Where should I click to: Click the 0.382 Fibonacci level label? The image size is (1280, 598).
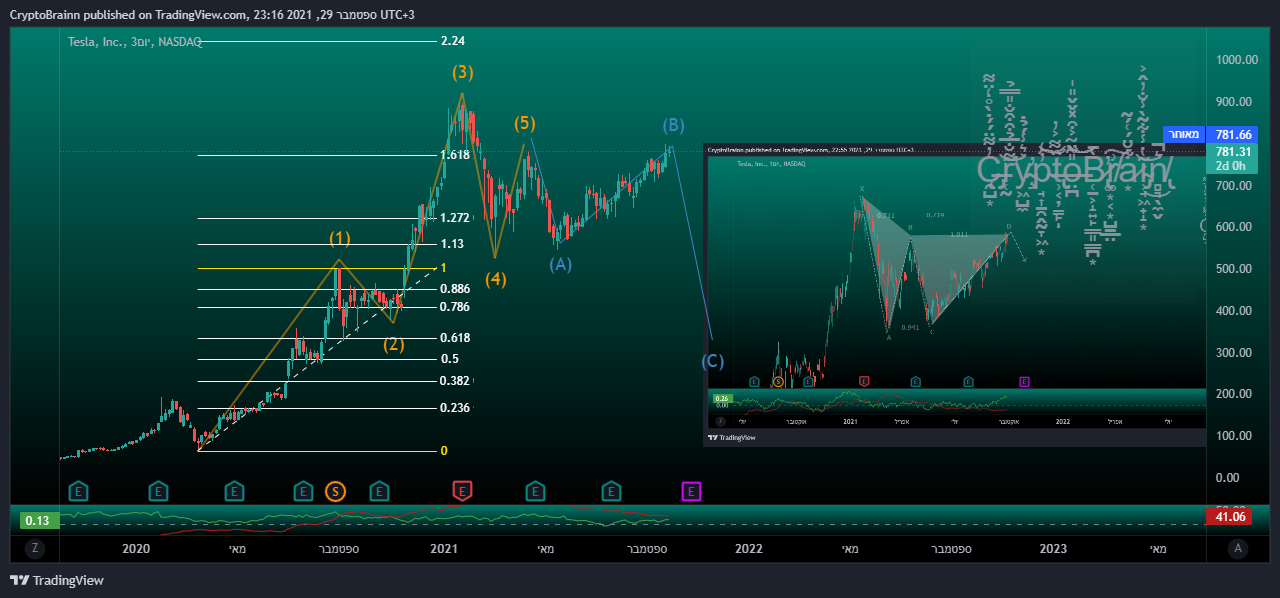click(455, 381)
